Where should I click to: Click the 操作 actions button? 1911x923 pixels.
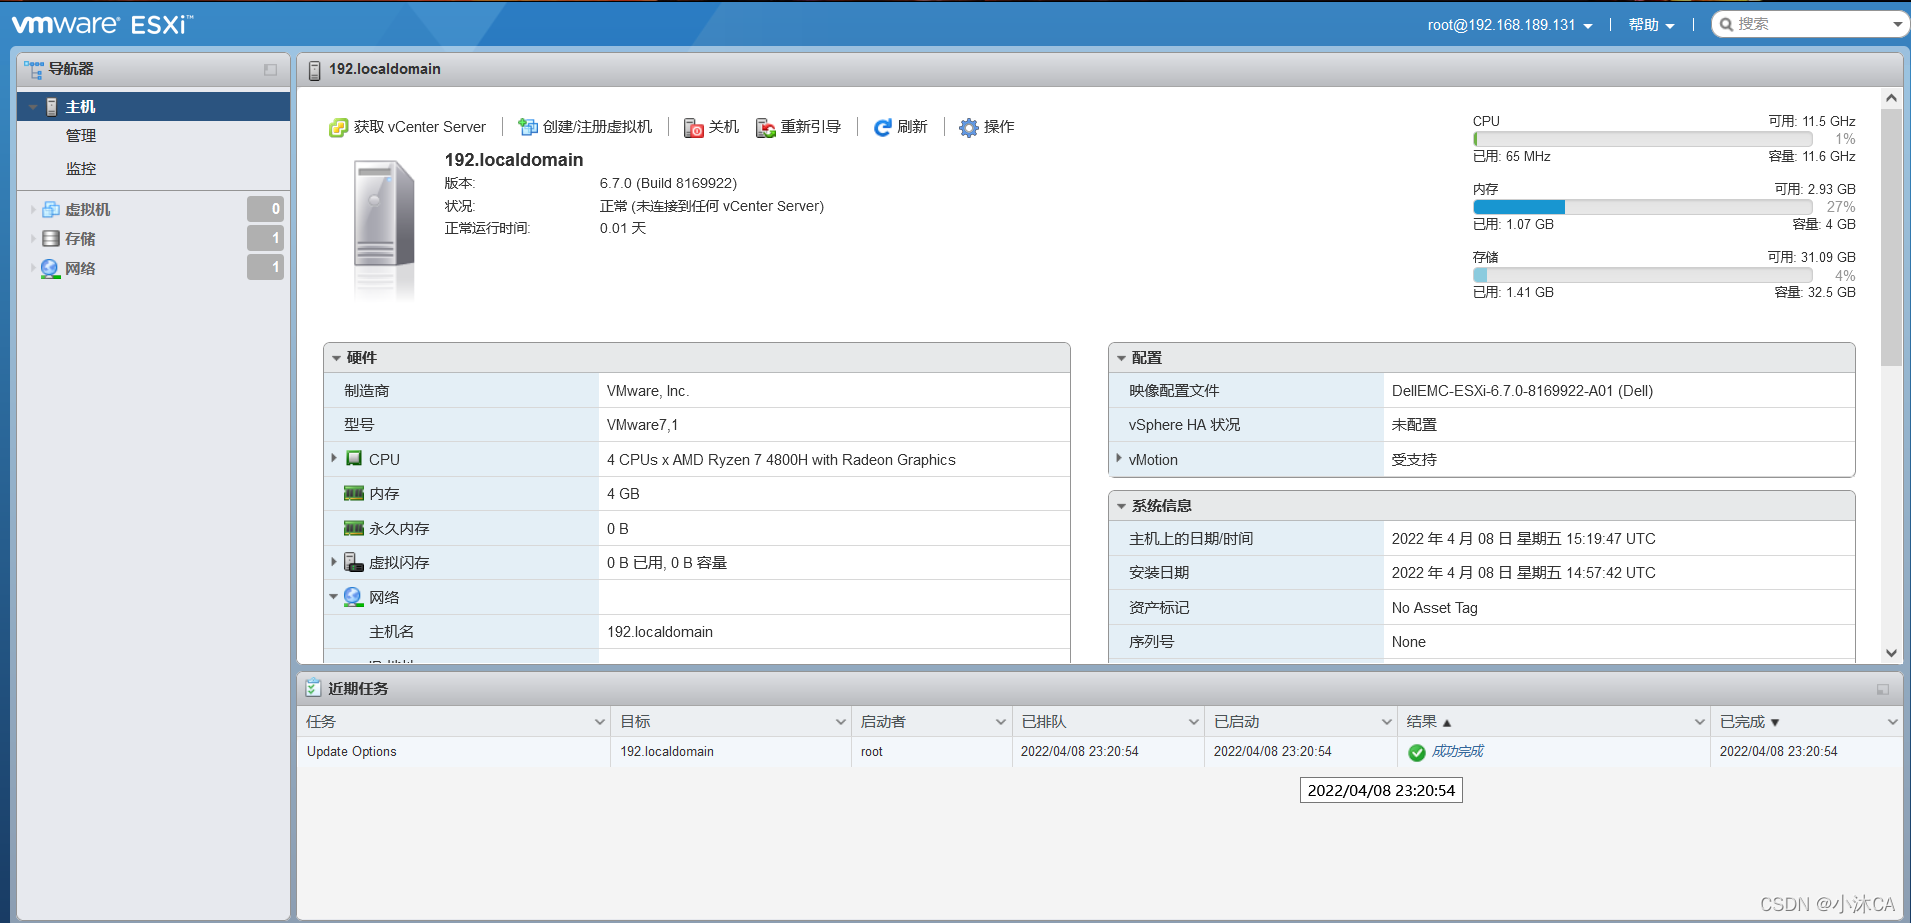tap(987, 127)
